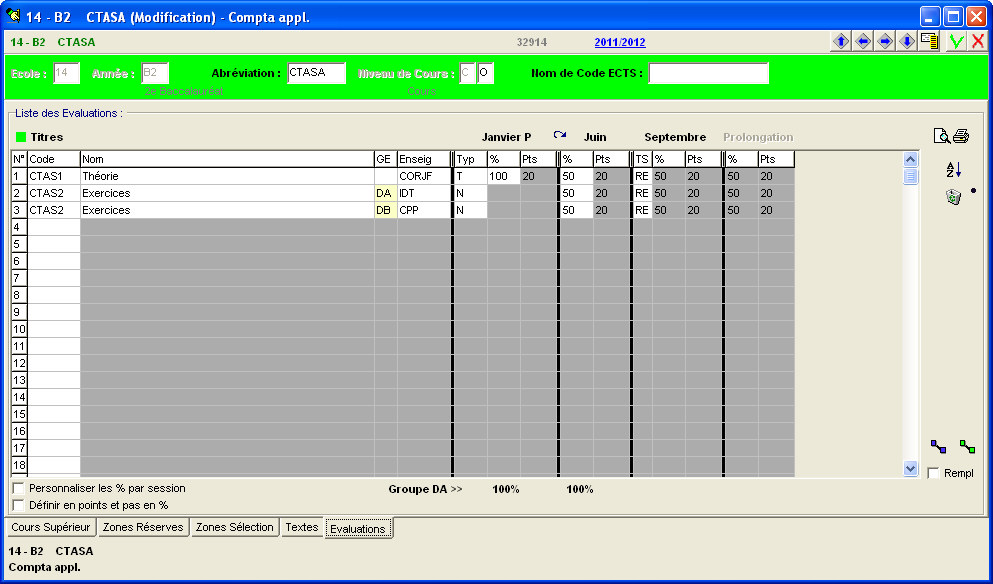Click the Nom de Code ECTS input field
The width and height of the screenshot is (993, 584).
pos(709,73)
